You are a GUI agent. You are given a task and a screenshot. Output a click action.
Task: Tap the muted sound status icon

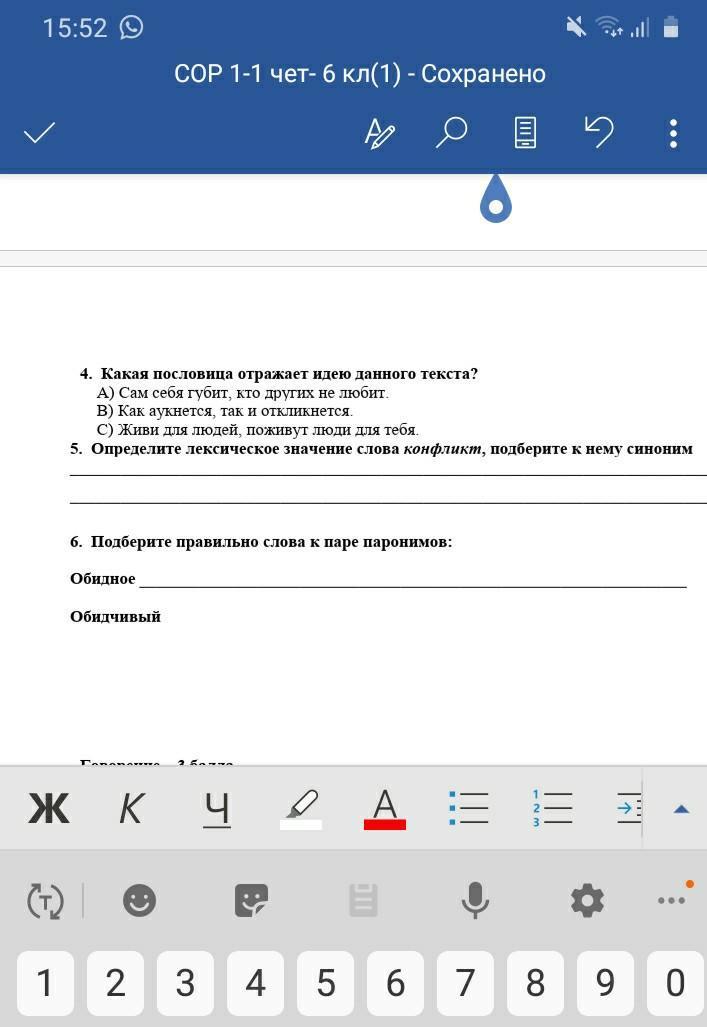click(576, 28)
